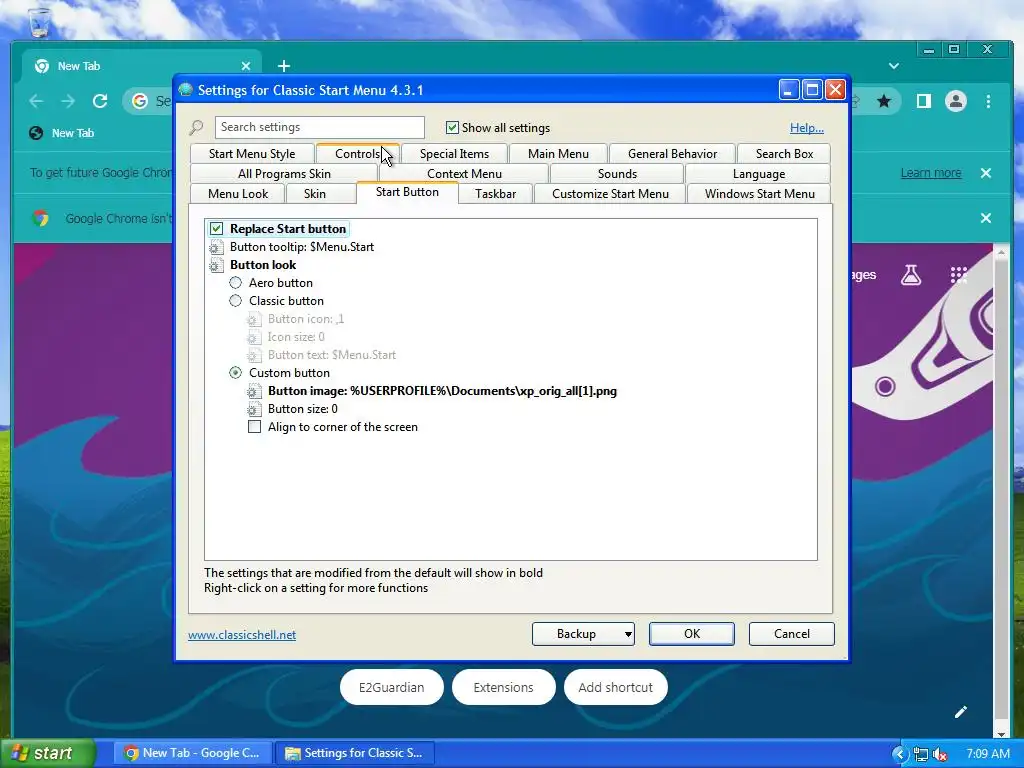1024x768 pixels.
Task: Open the Extensions shortcut
Action: coord(504,687)
